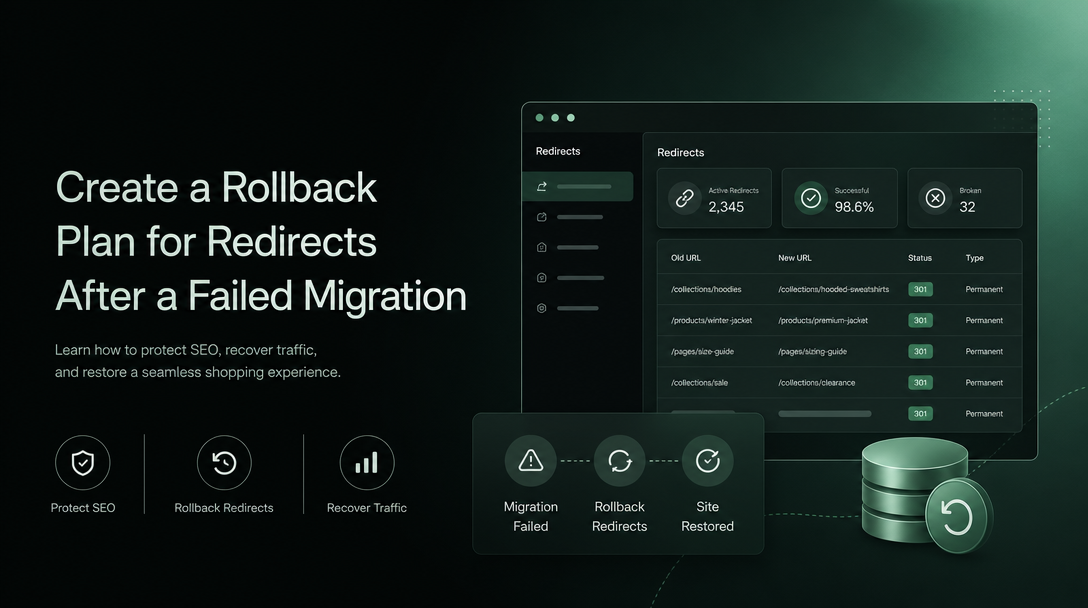
Task: Click the Protect SEO label
Action: click(x=83, y=508)
